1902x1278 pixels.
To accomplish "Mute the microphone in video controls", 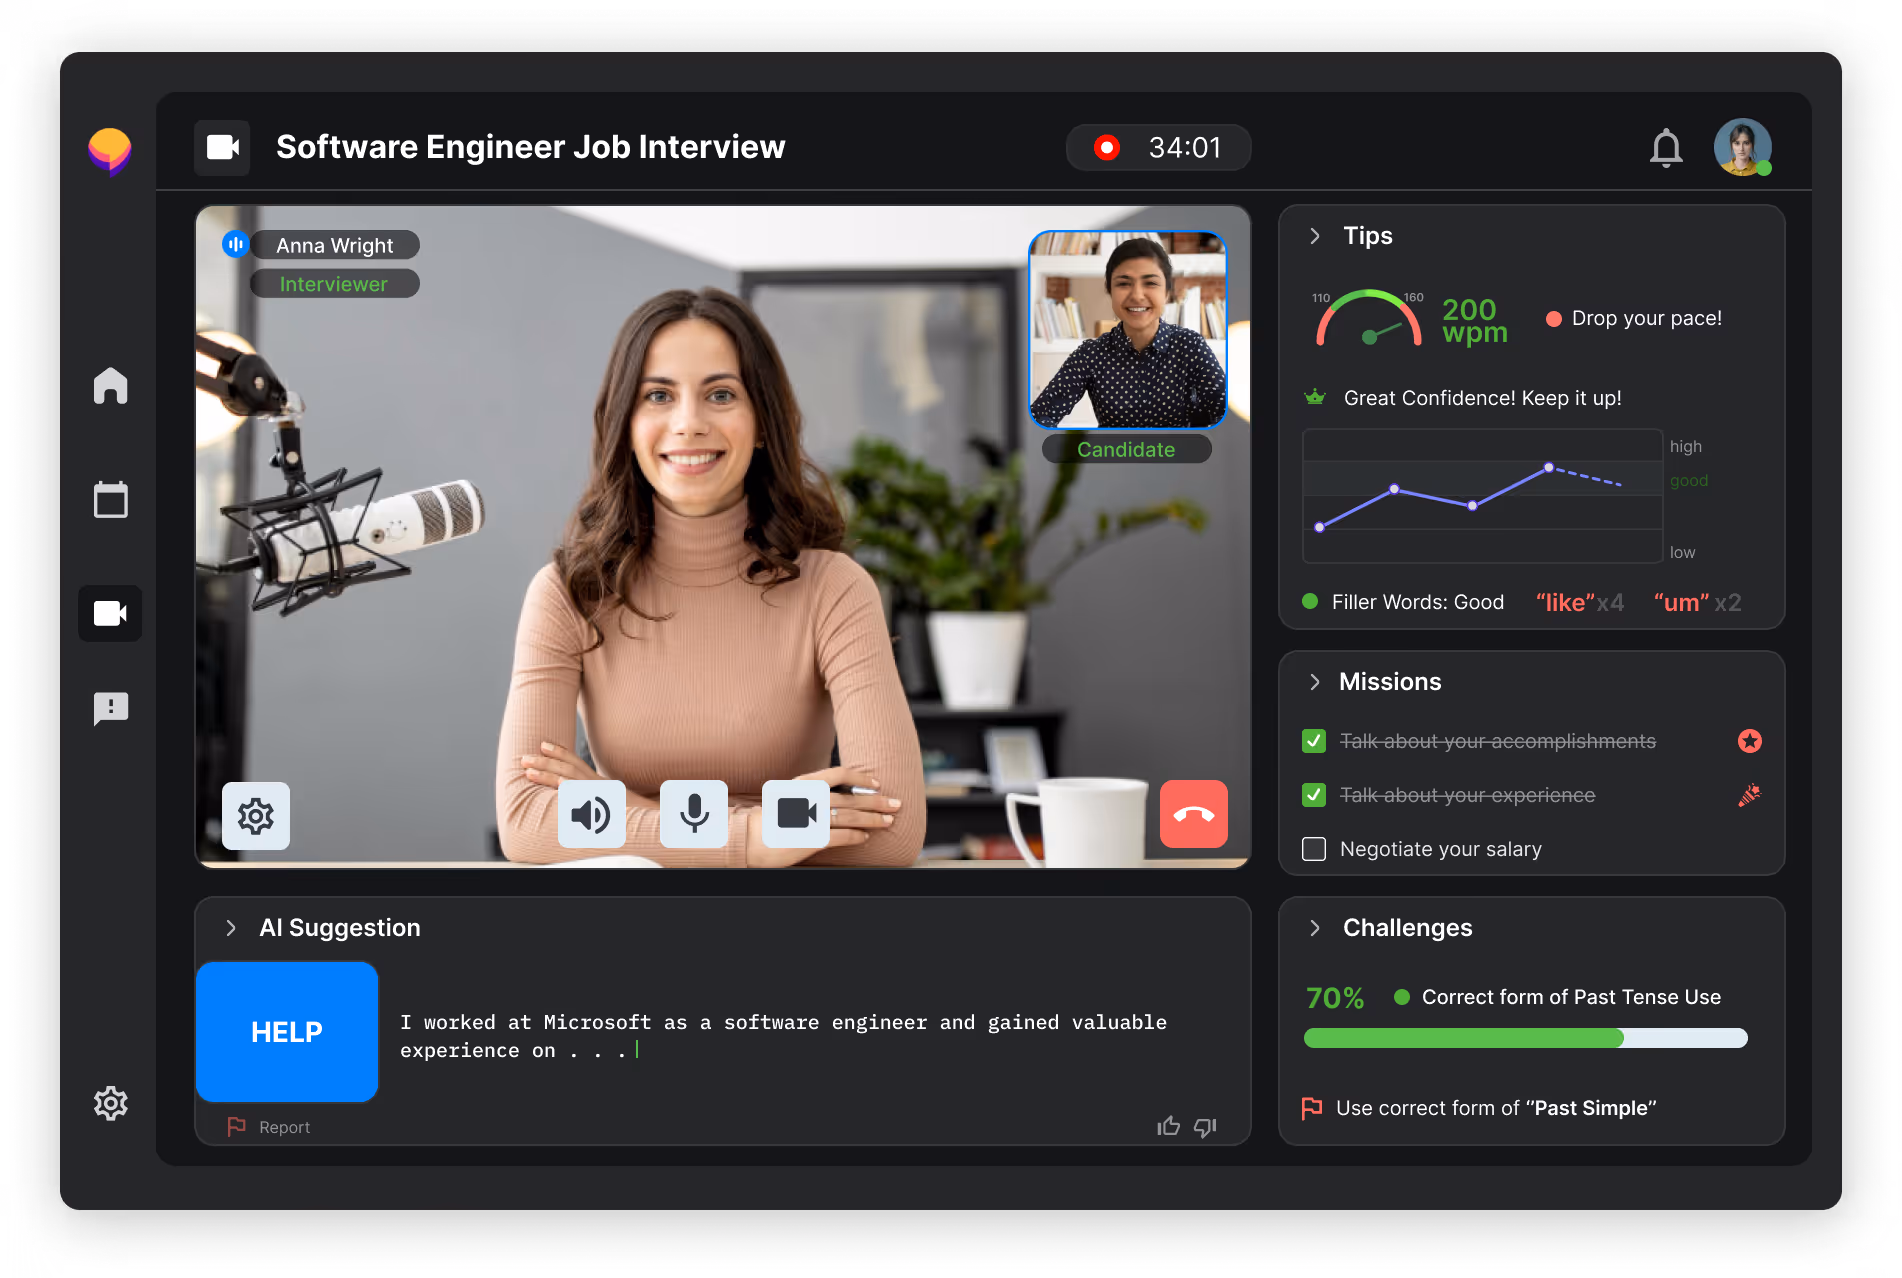I will (694, 814).
